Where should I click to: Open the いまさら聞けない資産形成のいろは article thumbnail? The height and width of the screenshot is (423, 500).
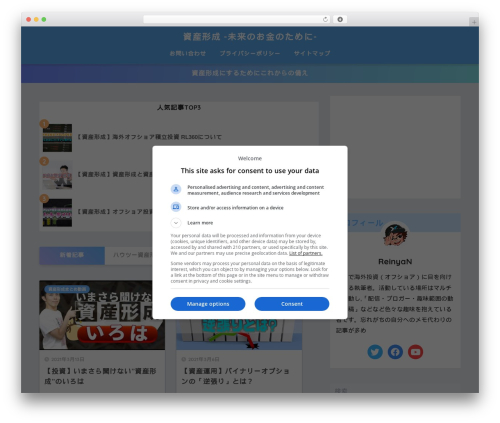click(102, 315)
